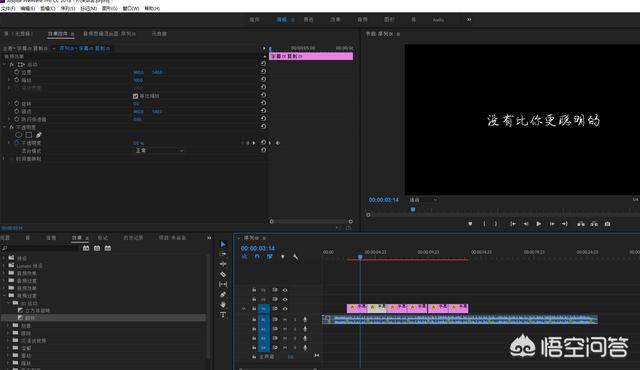The image size is (640, 370).
Task: Expand the 时间重映射 effect group
Action: [x=4, y=159]
